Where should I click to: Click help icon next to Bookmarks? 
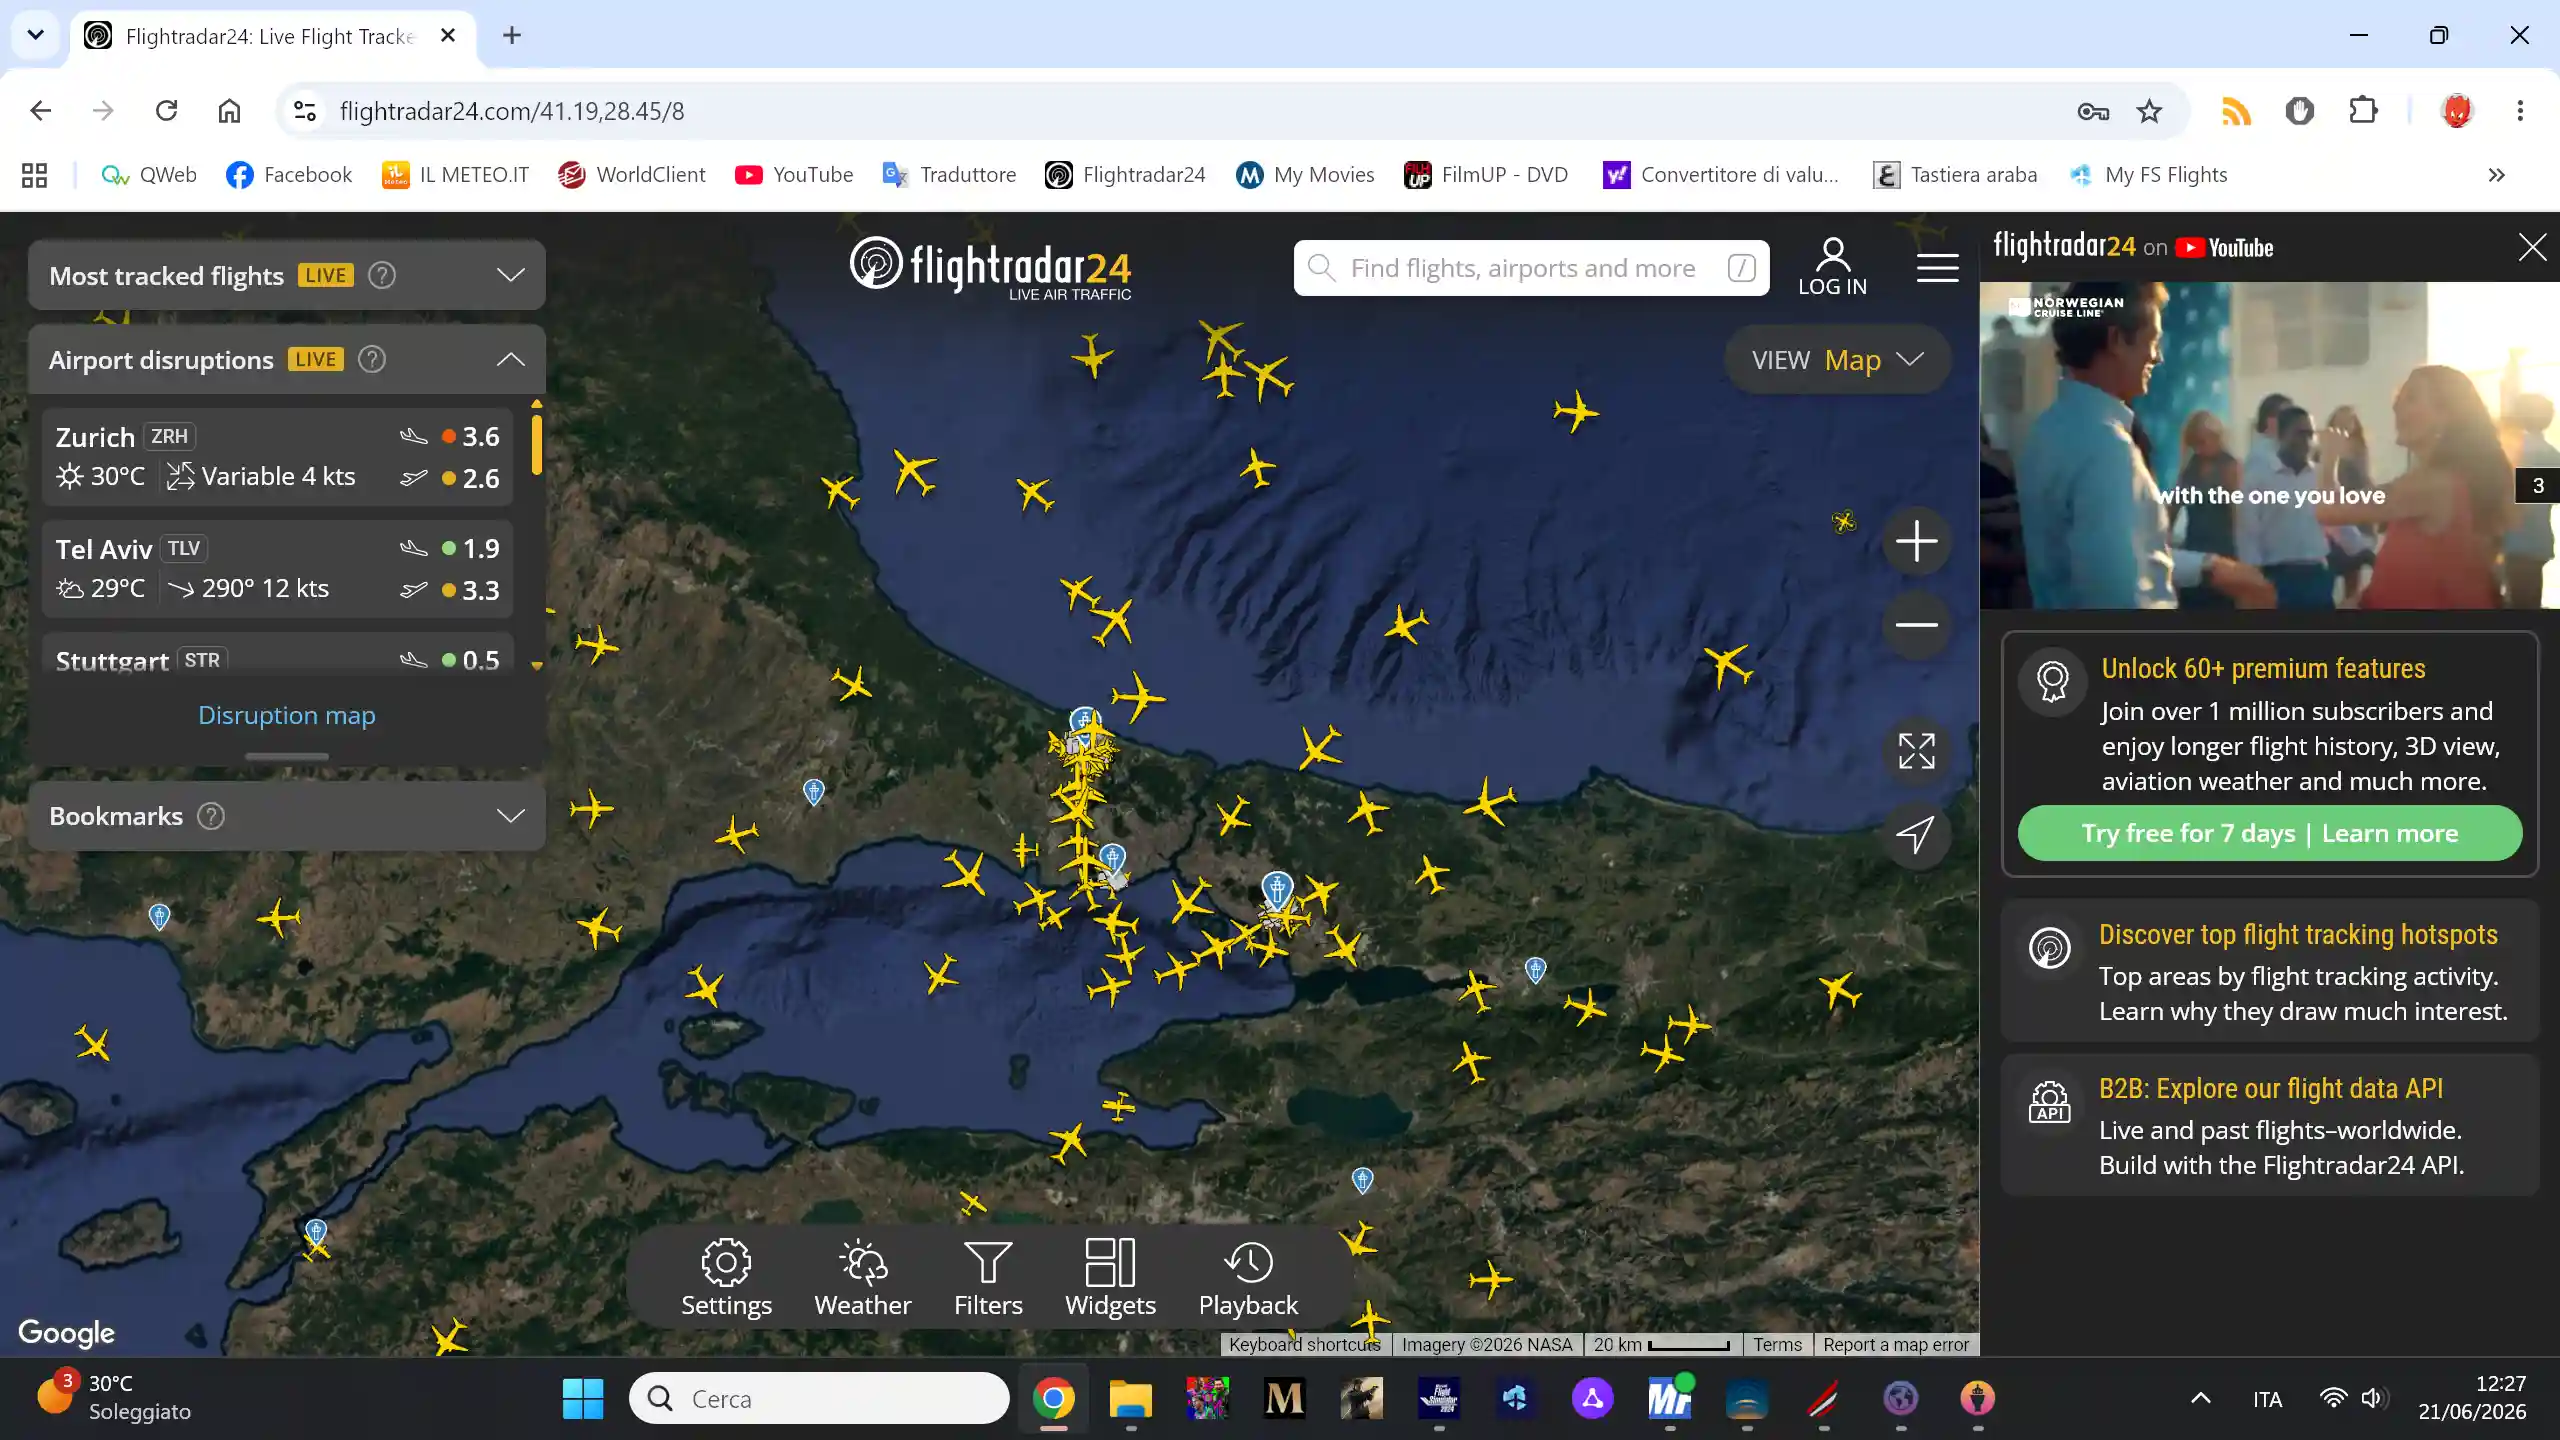coord(211,816)
